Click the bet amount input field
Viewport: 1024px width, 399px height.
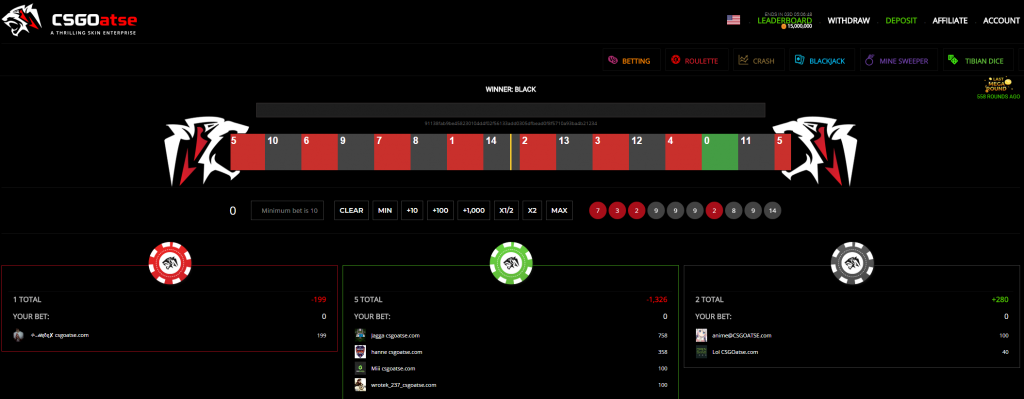287,210
